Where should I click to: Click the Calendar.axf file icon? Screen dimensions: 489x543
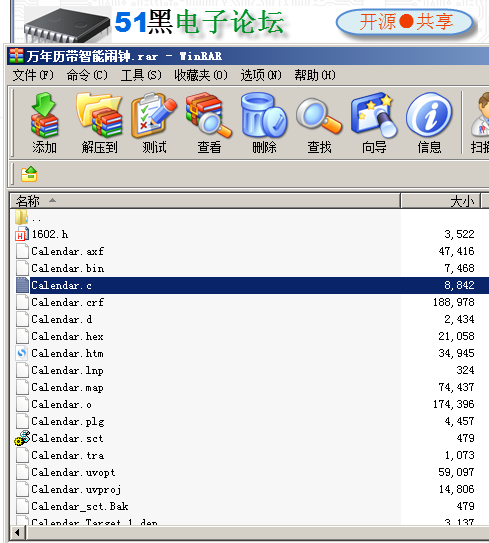click(23, 251)
